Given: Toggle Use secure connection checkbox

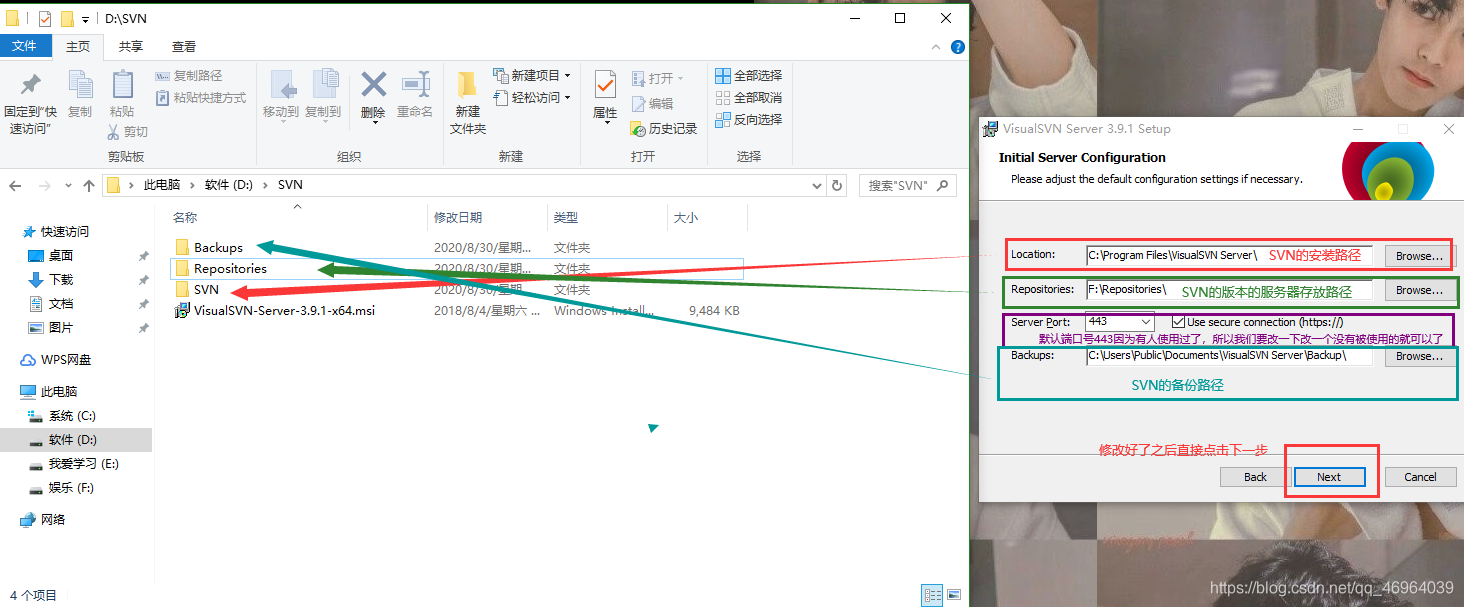Looking at the screenshot, I should pyautogui.click(x=1178, y=322).
